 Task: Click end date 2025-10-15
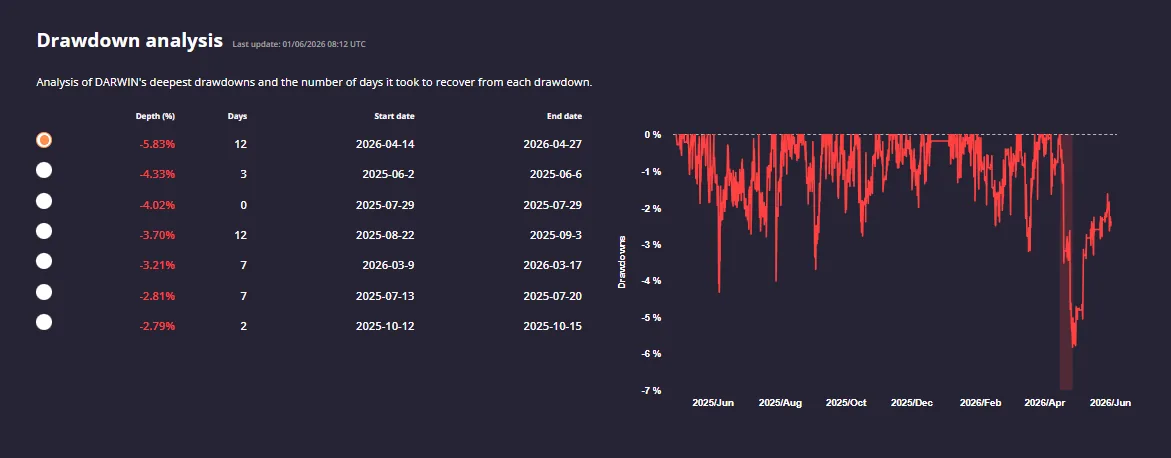pyautogui.click(x=553, y=327)
